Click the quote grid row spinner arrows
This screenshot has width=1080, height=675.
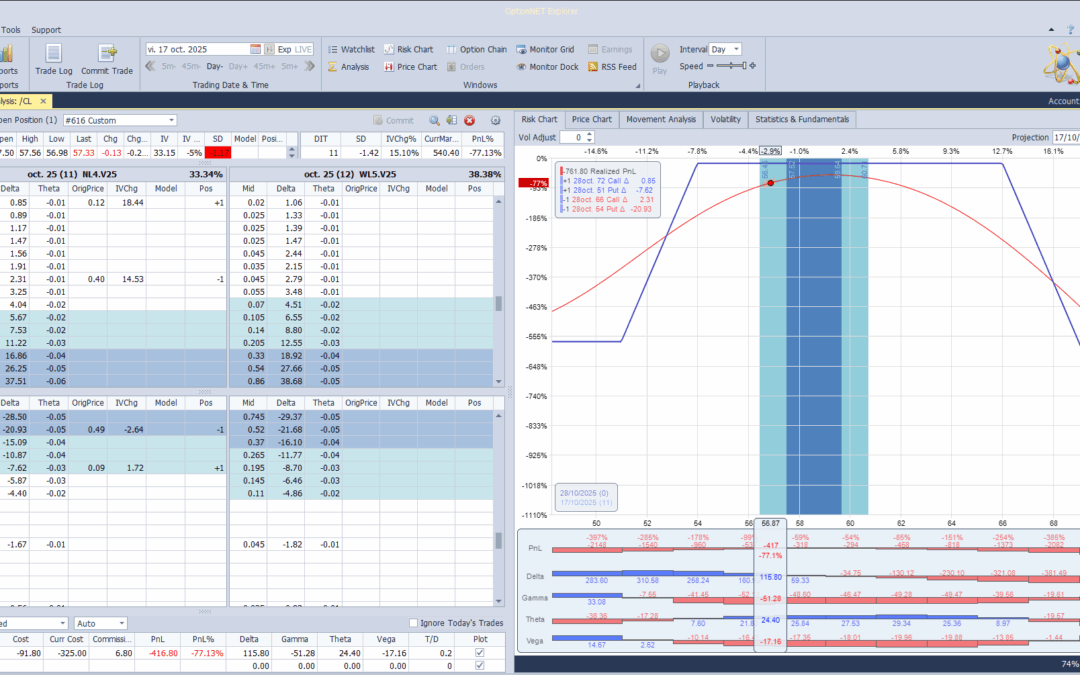click(292, 152)
